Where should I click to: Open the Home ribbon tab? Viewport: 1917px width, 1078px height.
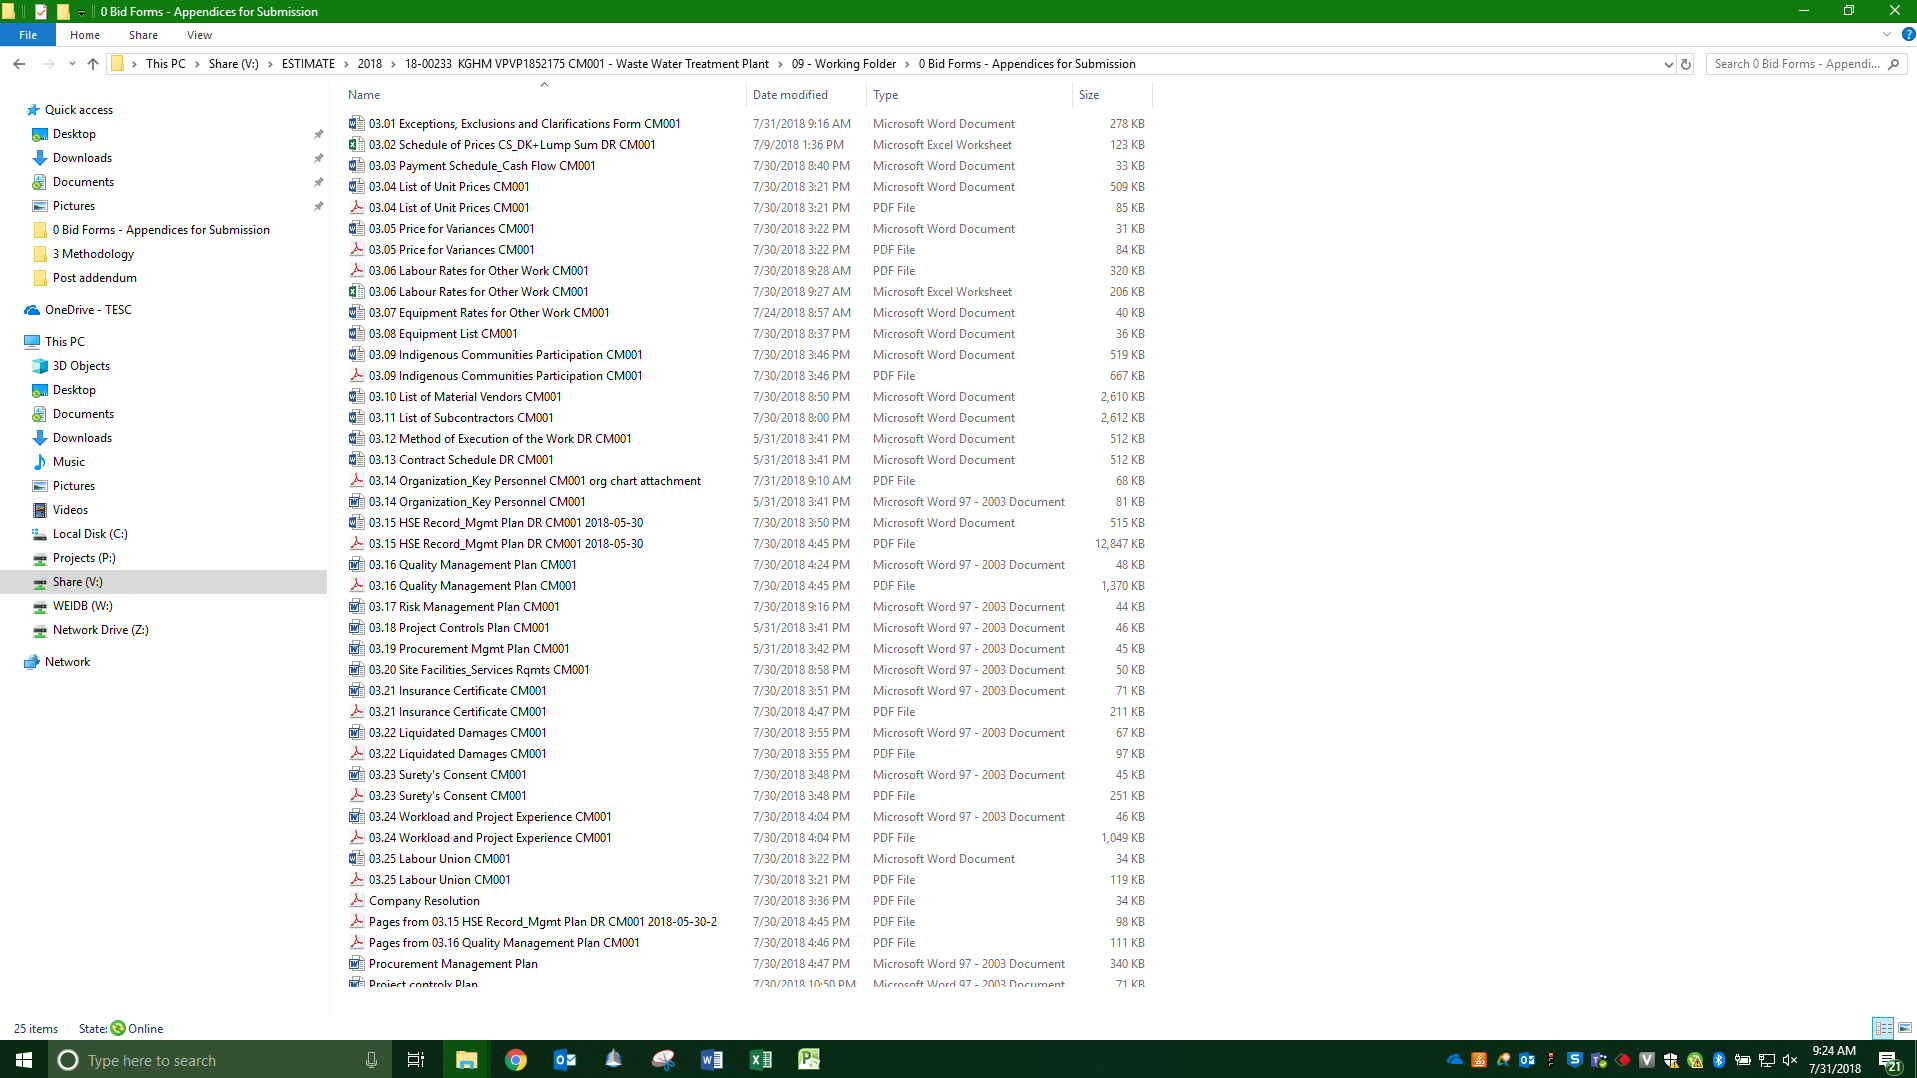(85, 35)
